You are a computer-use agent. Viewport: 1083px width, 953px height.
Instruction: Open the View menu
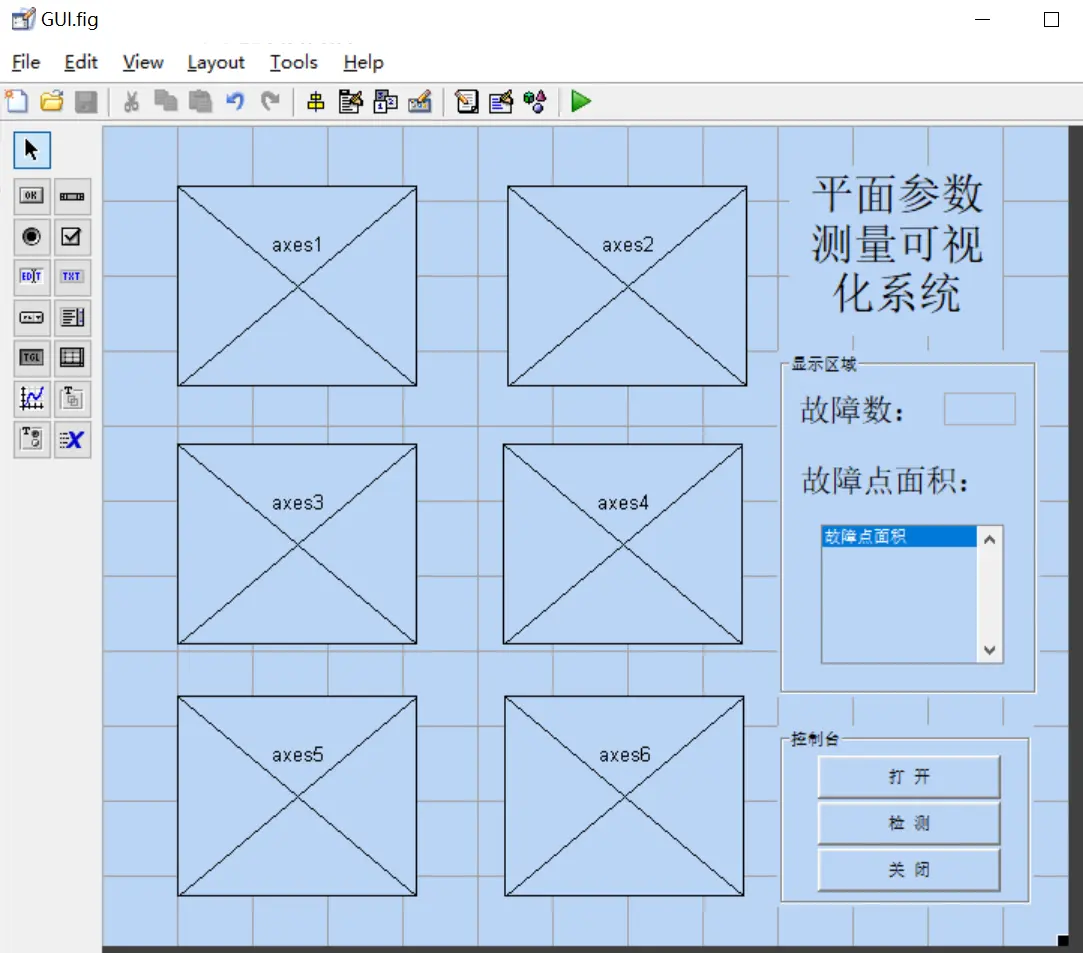point(143,62)
